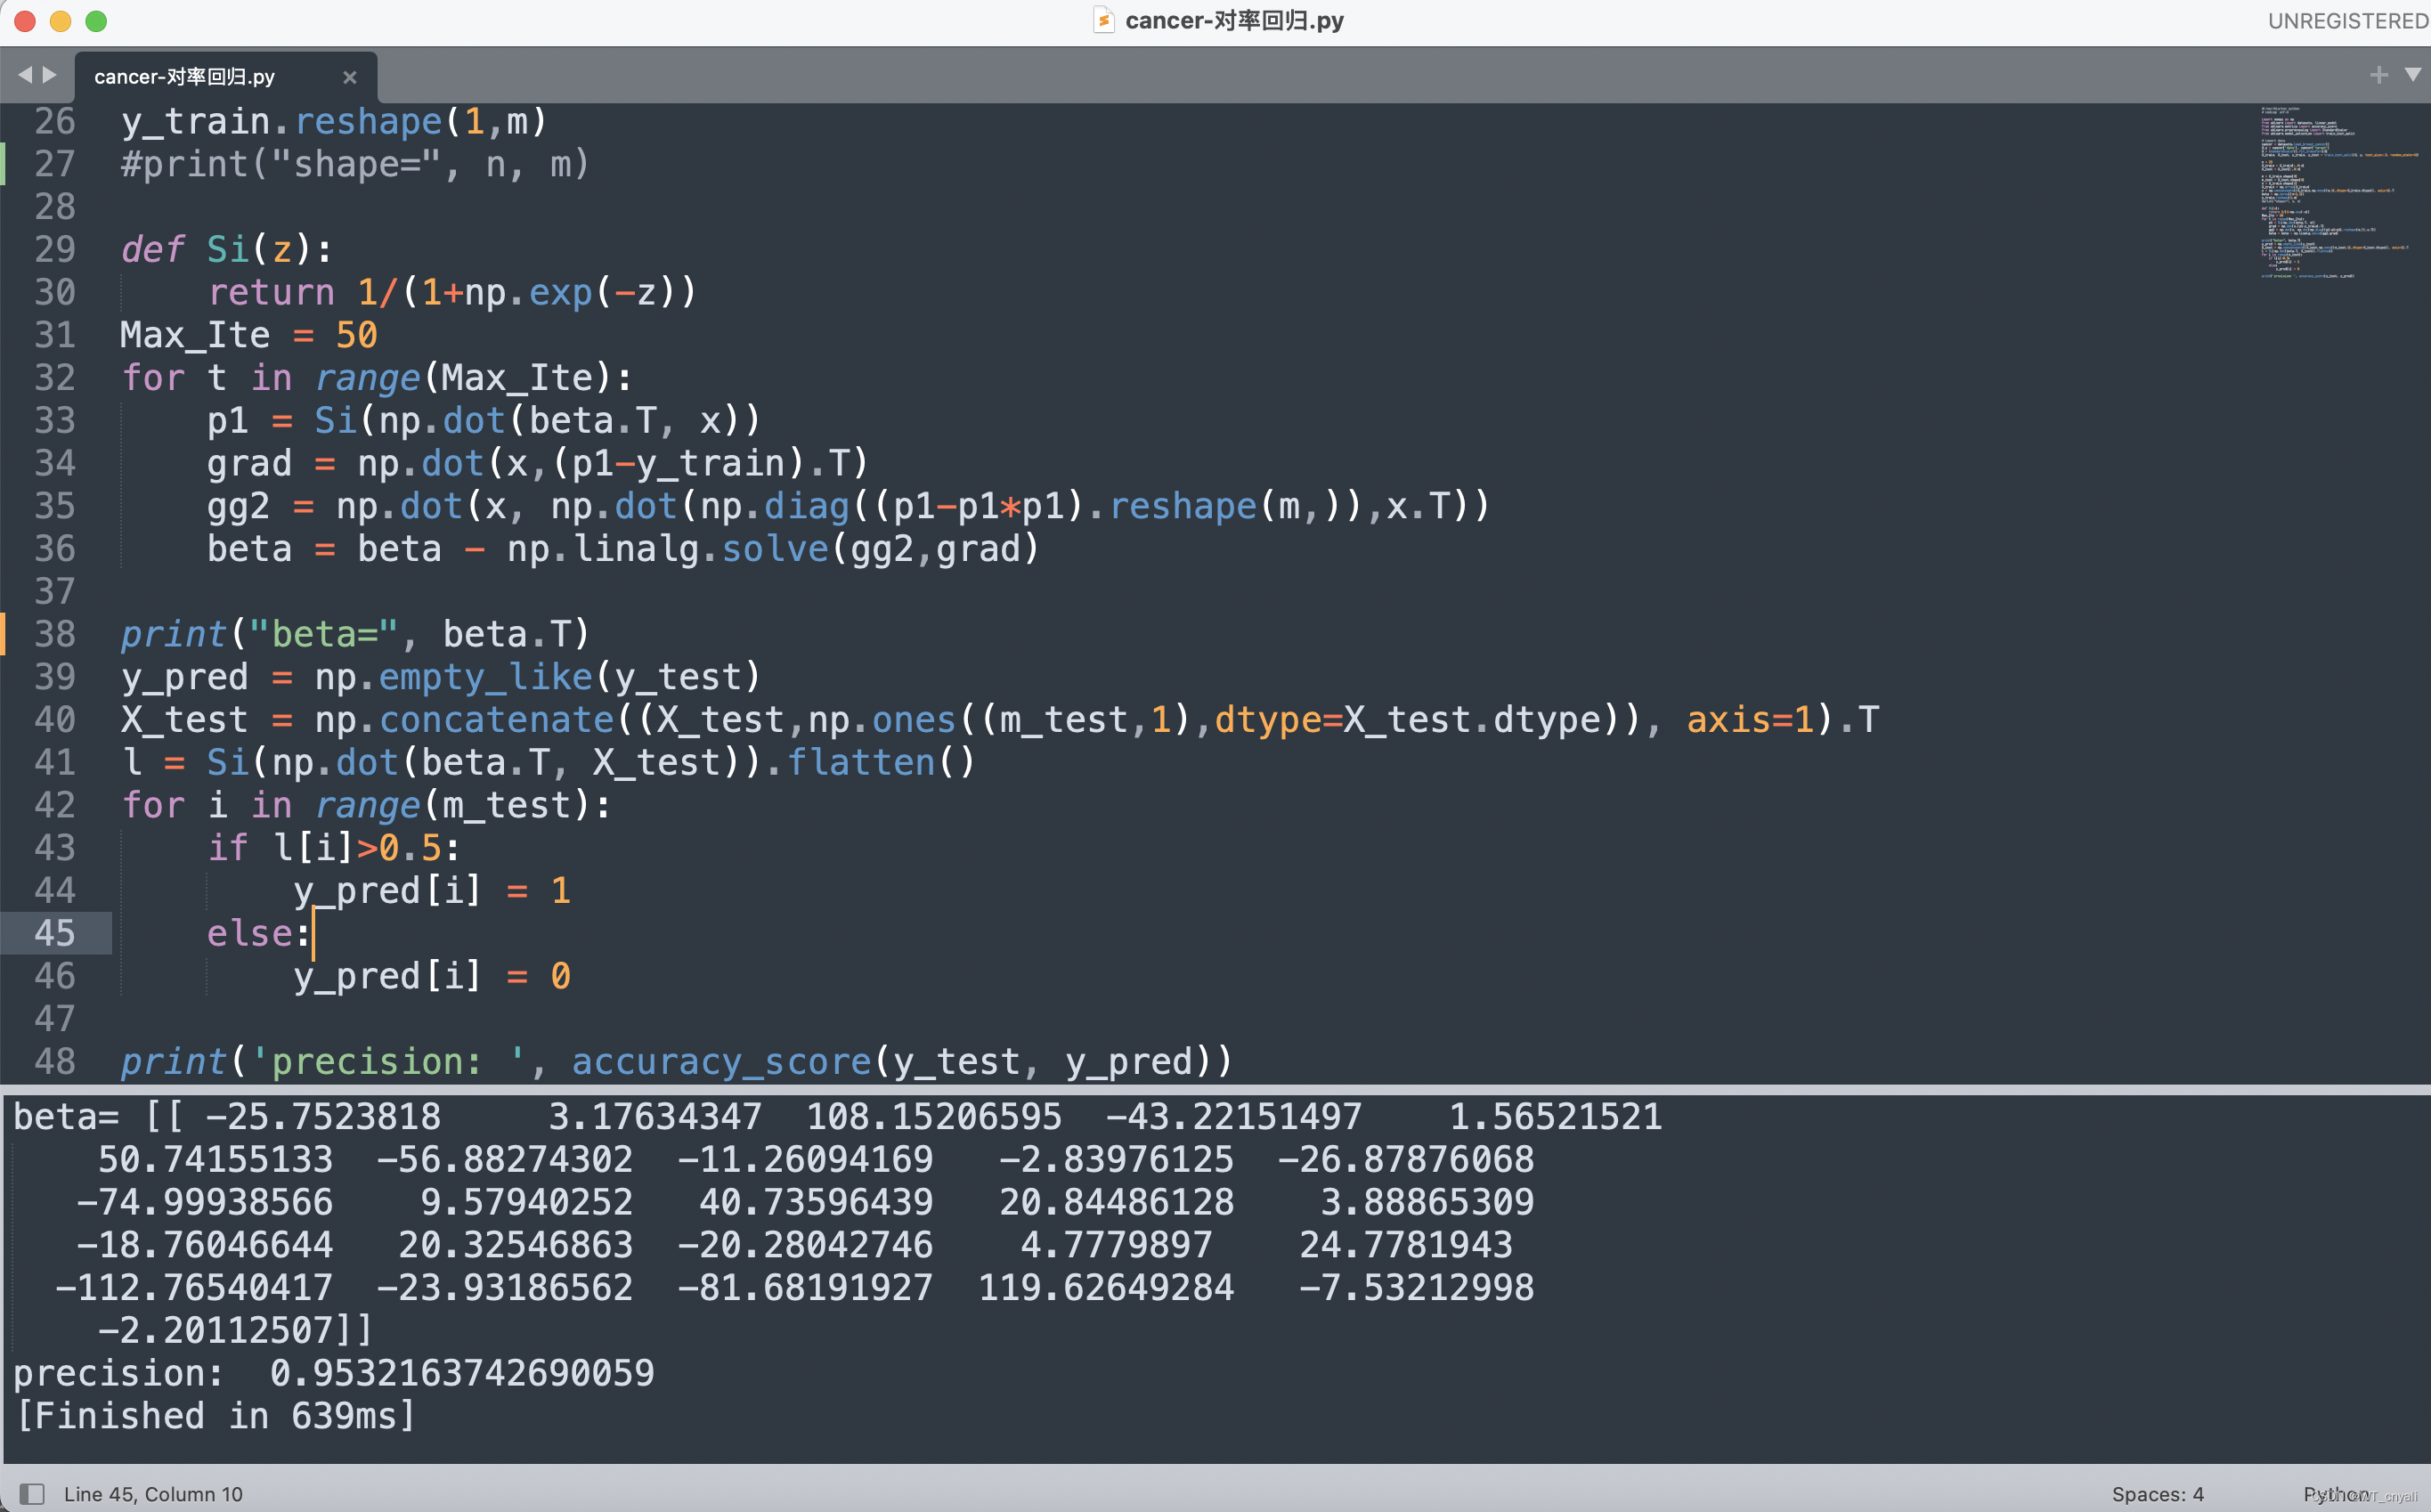Screen dimensions: 2431x1512
Task: Click the 'else:' keyword on line 45
Action: tap(259, 934)
